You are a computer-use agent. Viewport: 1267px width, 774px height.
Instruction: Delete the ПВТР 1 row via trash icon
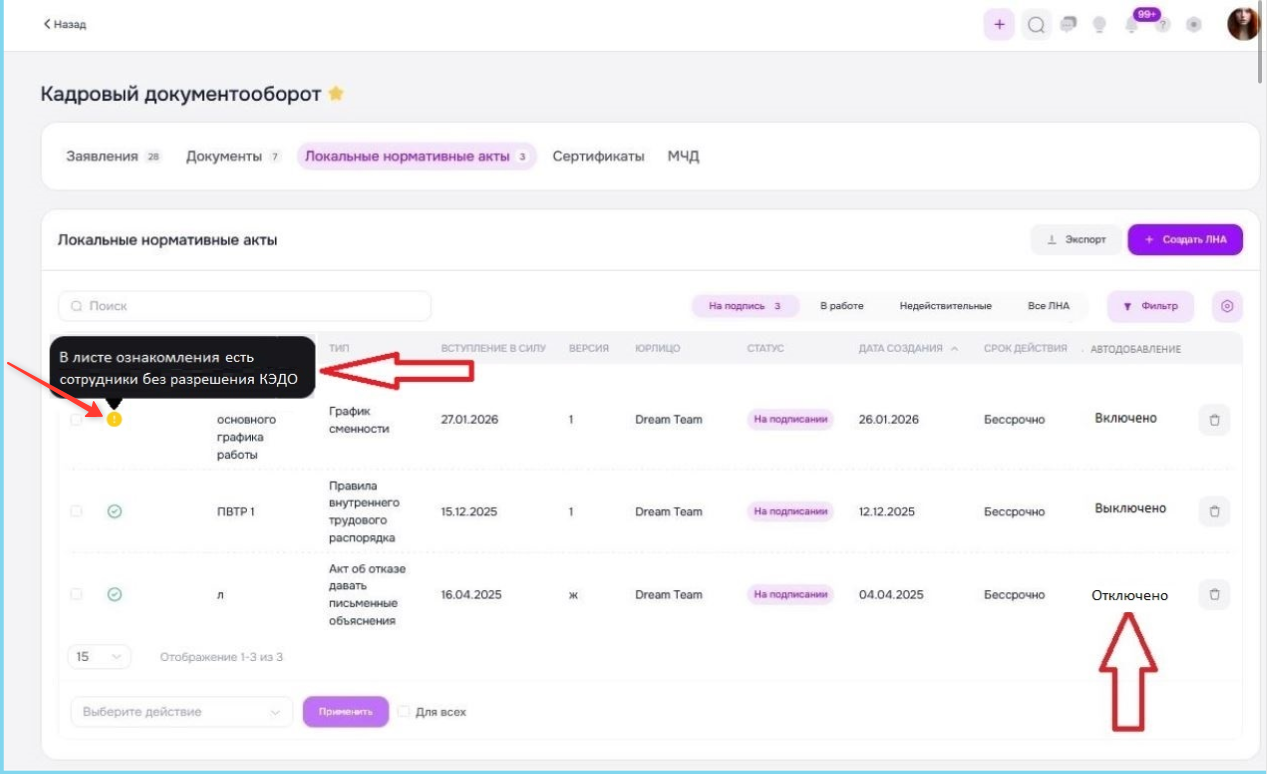point(1214,511)
